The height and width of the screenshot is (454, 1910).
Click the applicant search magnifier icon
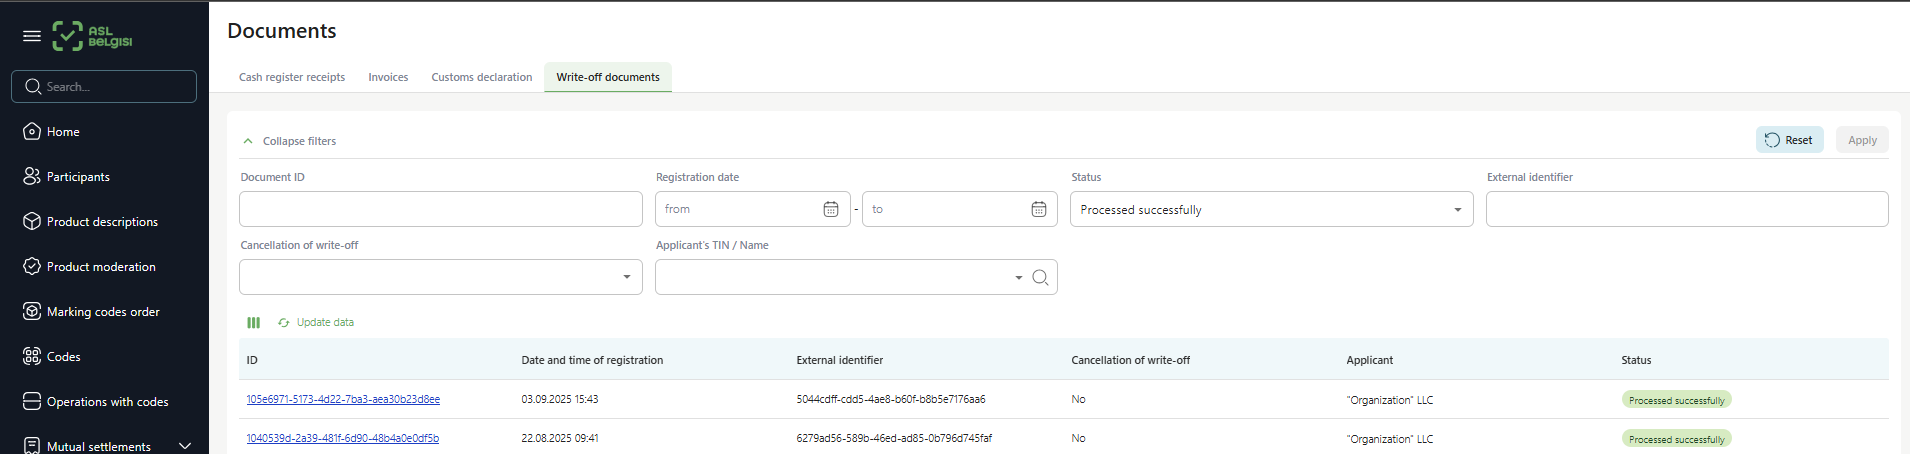click(x=1040, y=277)
